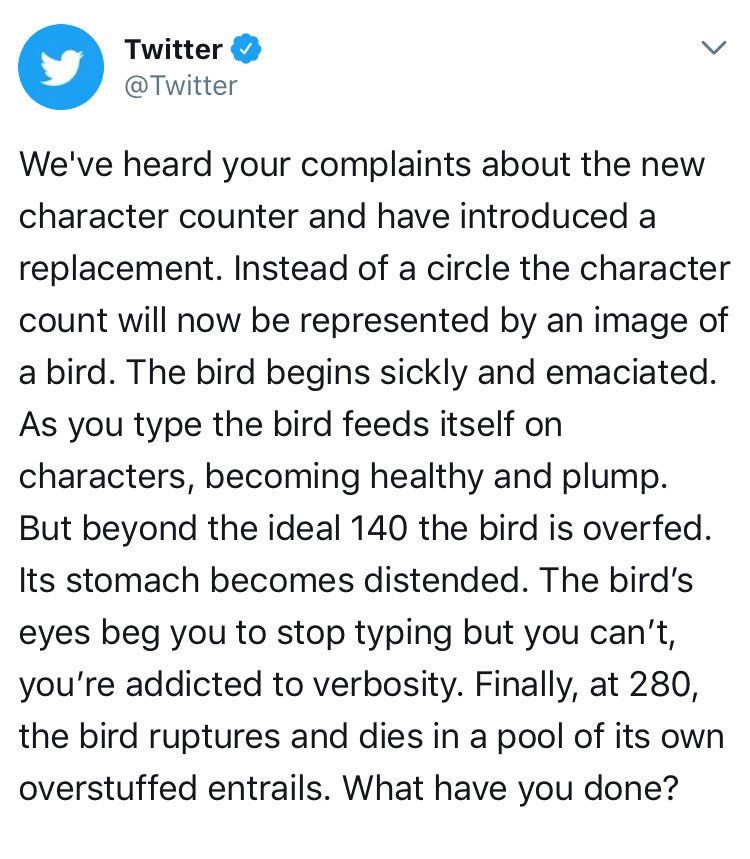Click the @Twitter handle
This screenshot has height=859, width=750.
(x=181, y=85)
